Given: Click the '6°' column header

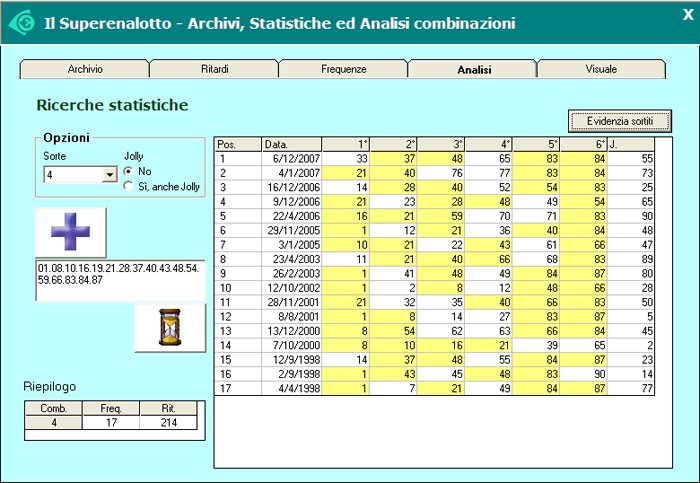Looking at the screenshot, I should 583,145.
